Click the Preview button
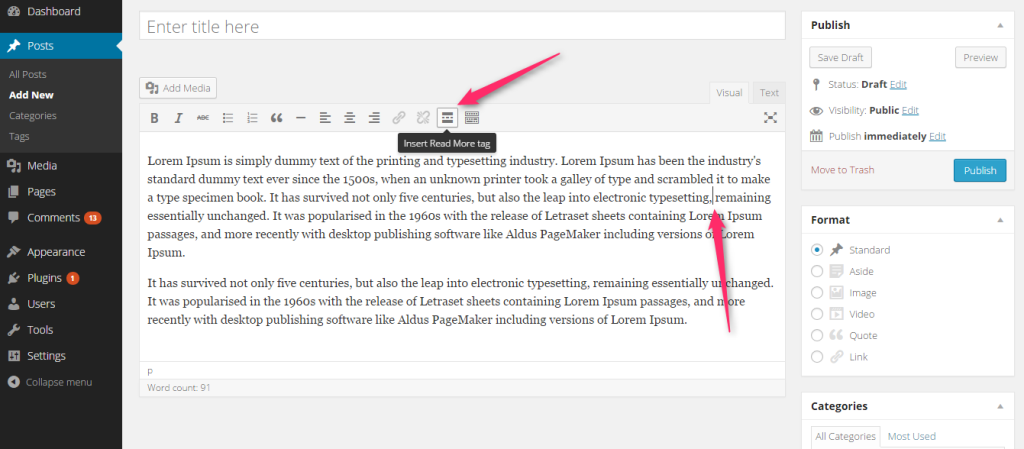The image size is (1024, 449). tap(980, 57)
